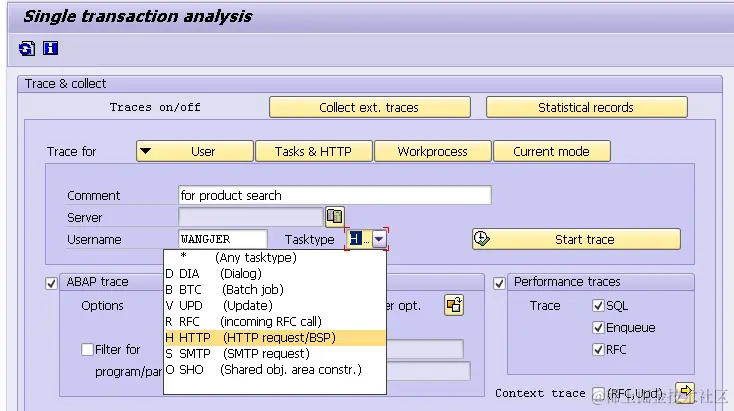
Task: Expand the User button dropdown triangle
Action: click(146, 151)
